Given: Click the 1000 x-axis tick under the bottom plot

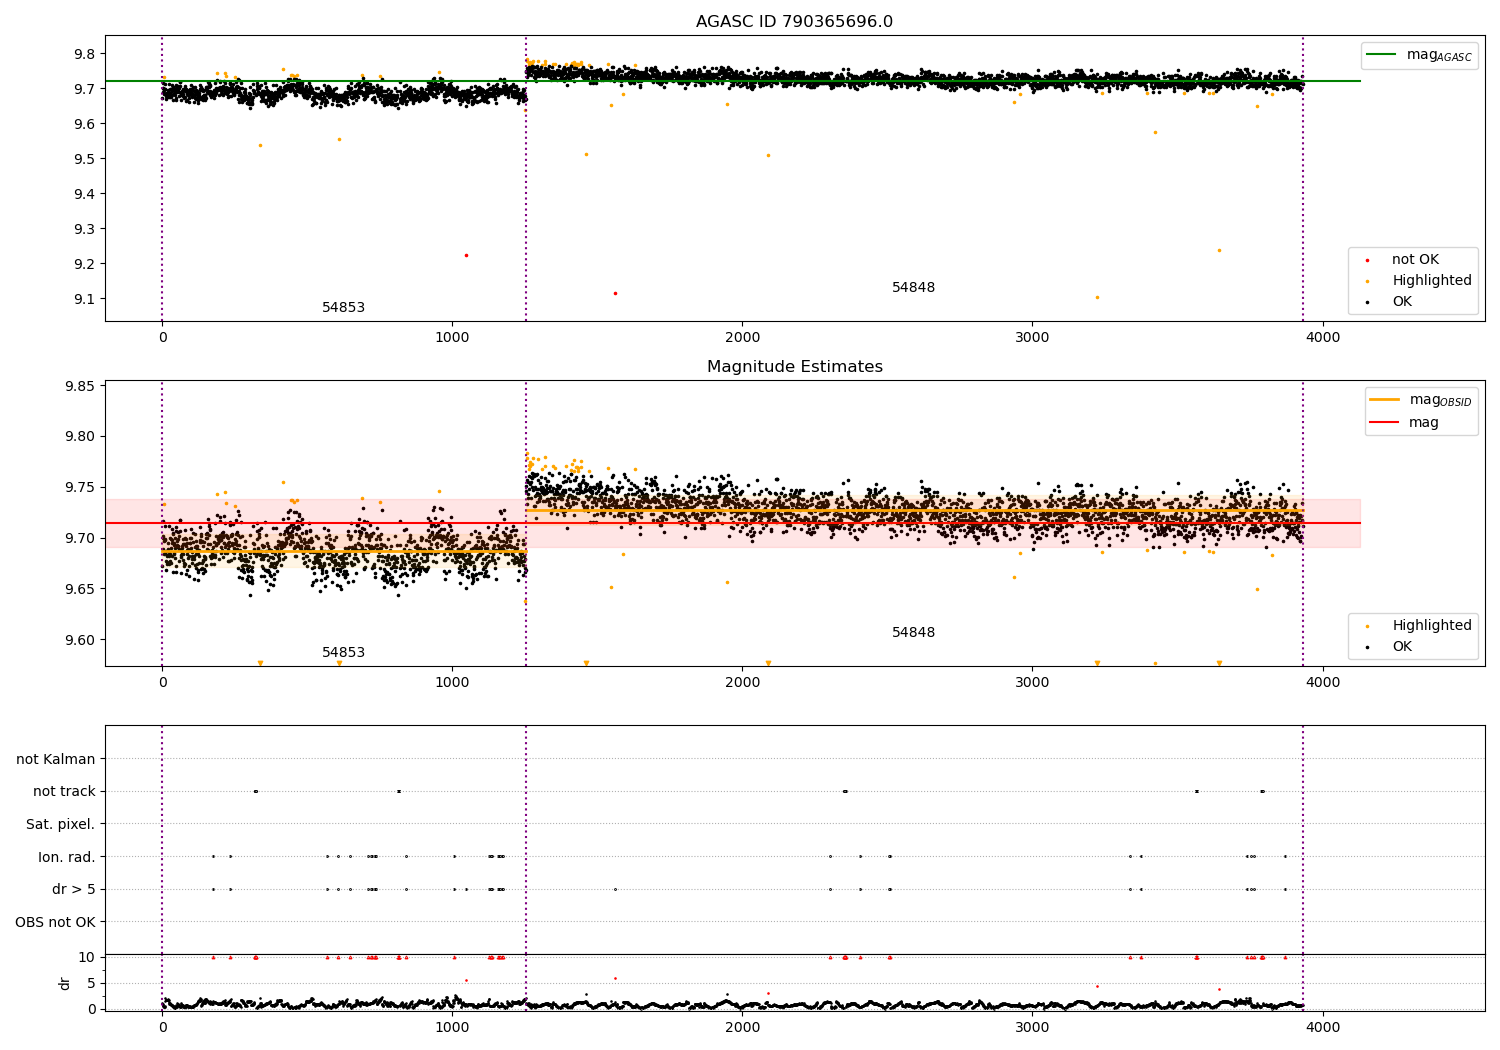Looking at the screenshot, I should click(x=452, y=1028).
